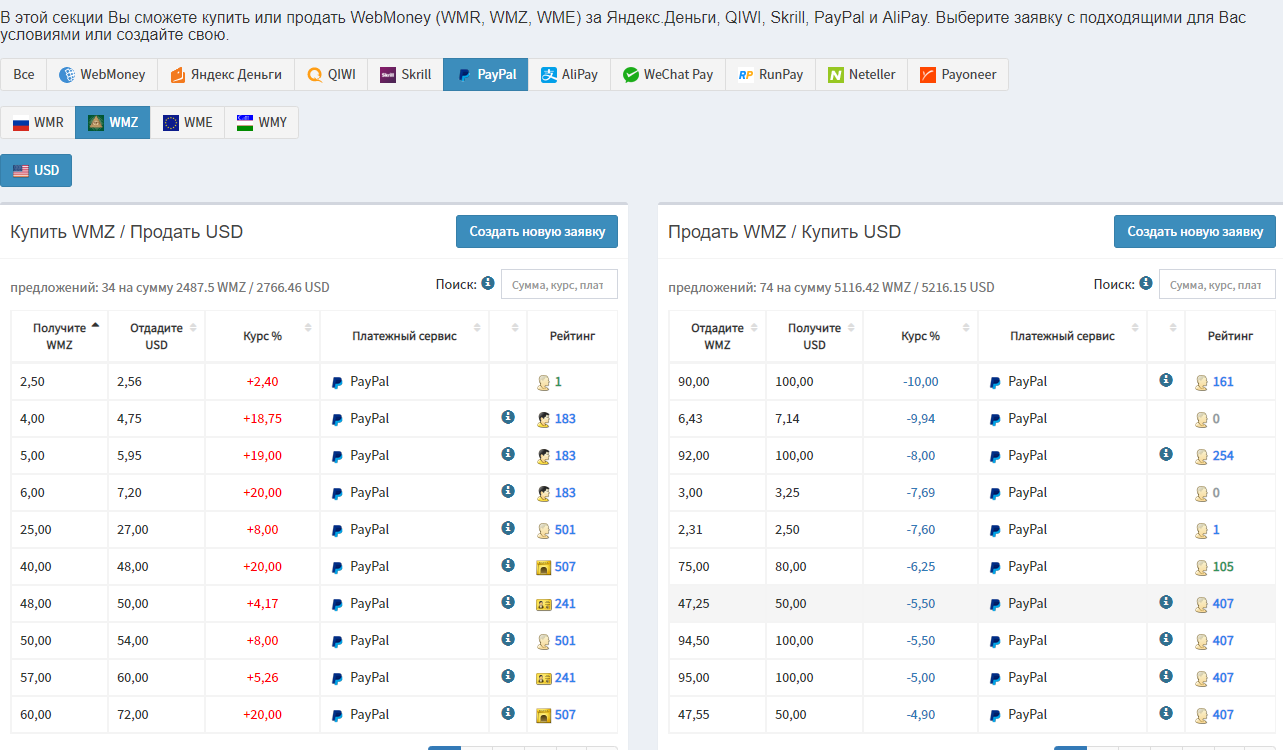Sort sell table by Отдадите WMZ column
Image resolution: width=1283 pixels, height=750 pixels.
[x=717, y=336]
